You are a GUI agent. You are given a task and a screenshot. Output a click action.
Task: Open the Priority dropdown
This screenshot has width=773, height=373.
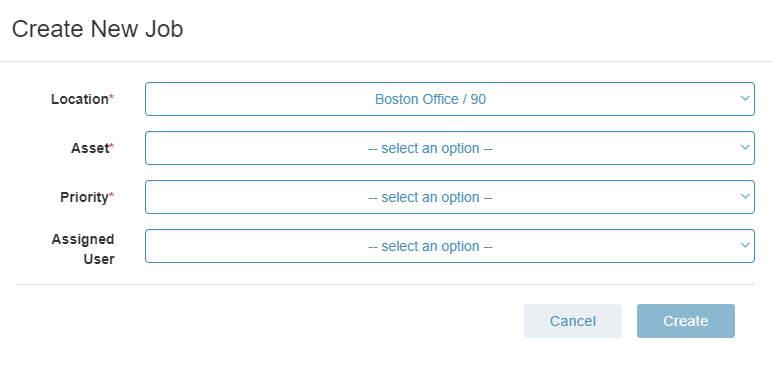tap(450, 197)
